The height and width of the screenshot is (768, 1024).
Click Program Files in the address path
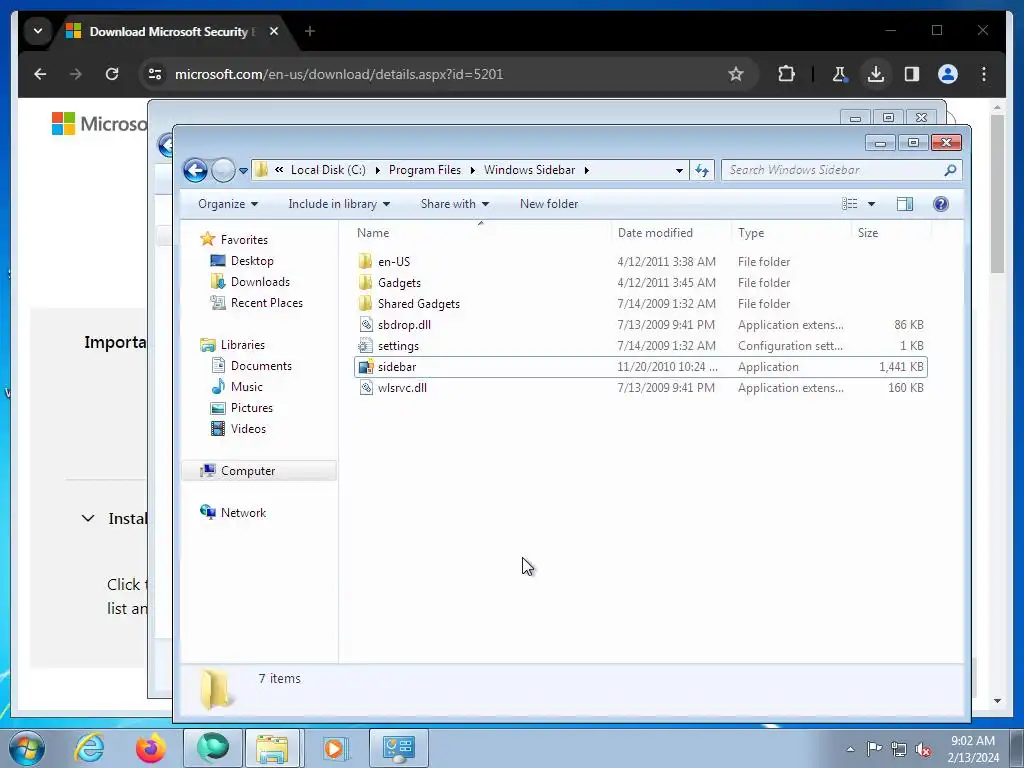424,170
